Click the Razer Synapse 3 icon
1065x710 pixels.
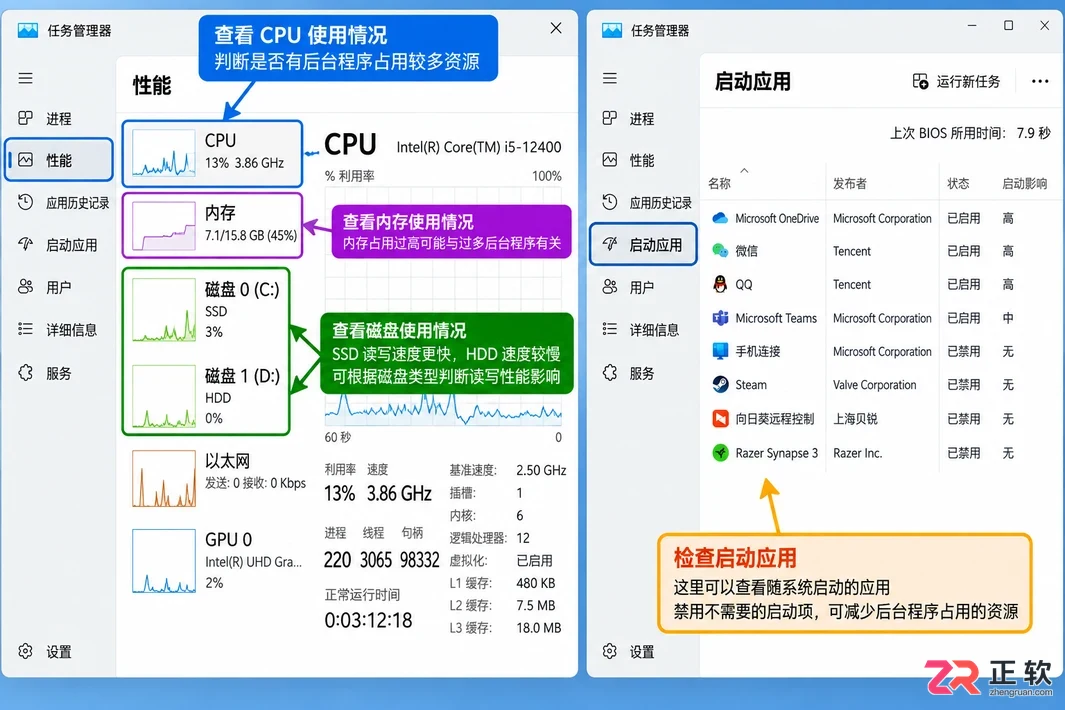pos(720,452)
